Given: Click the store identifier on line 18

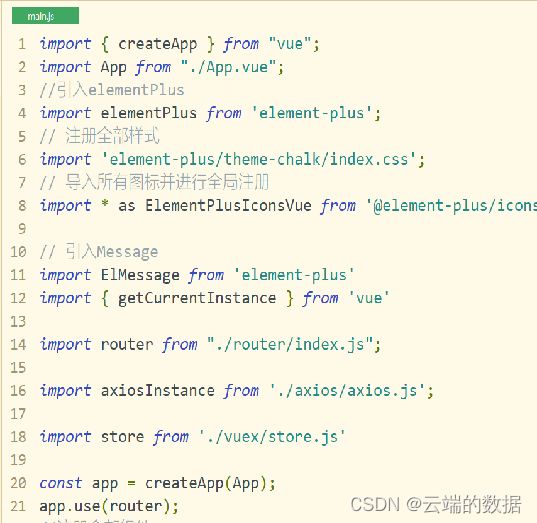Looking at the screenshot, I should tap(122, 437).
